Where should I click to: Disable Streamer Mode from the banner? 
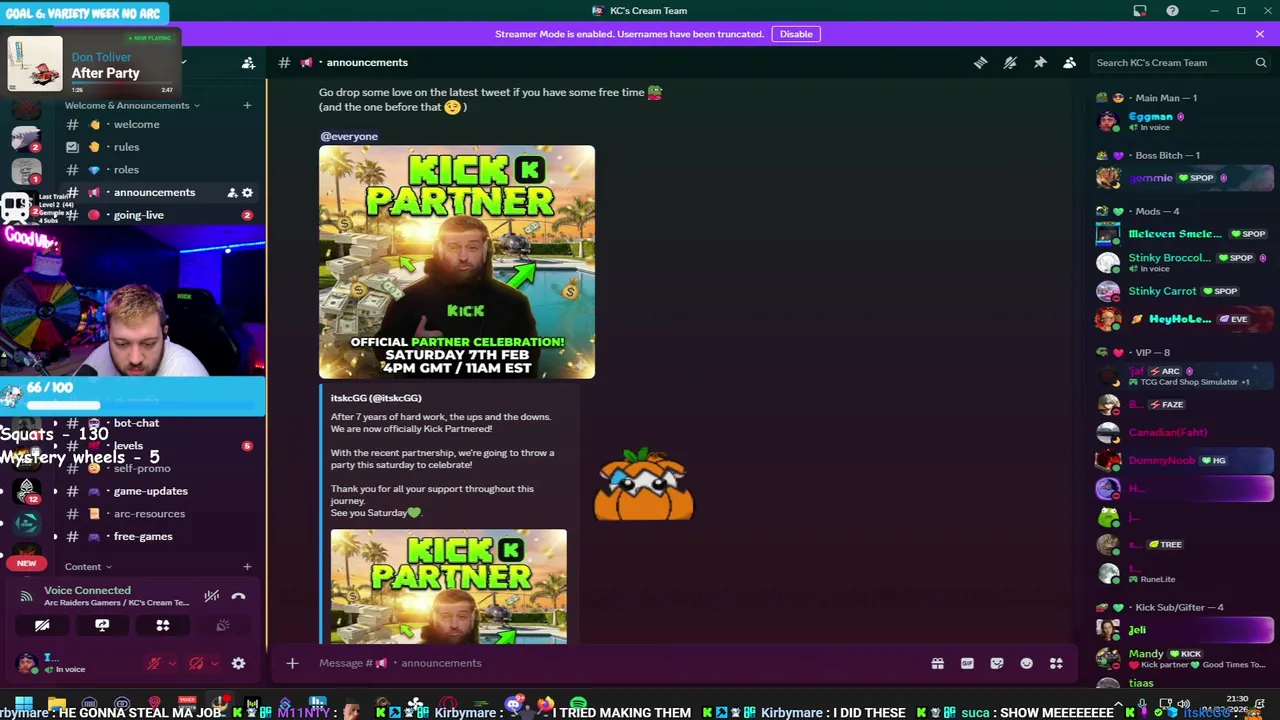[x=796, y=34]
